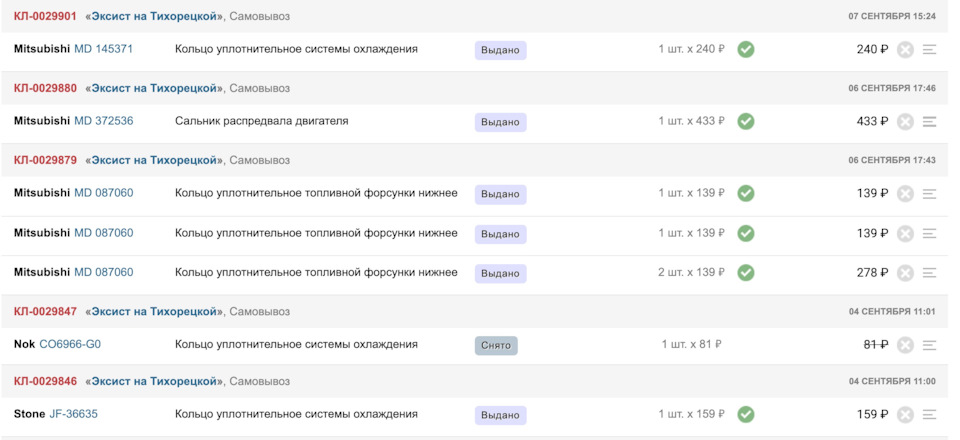Open lines menu icon on Nok CO6966-G0 row
Viewport: 960px width, 440px height.
[x=929, y=345]
